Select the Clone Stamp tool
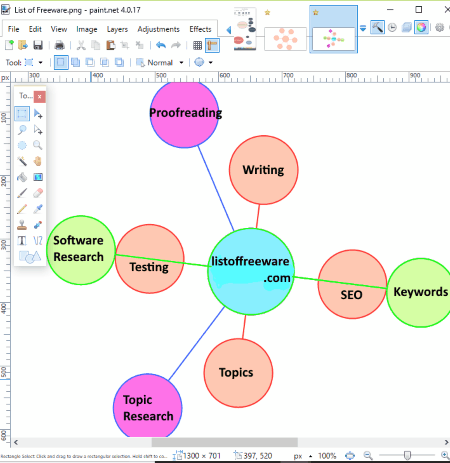 tap(22, 225)
